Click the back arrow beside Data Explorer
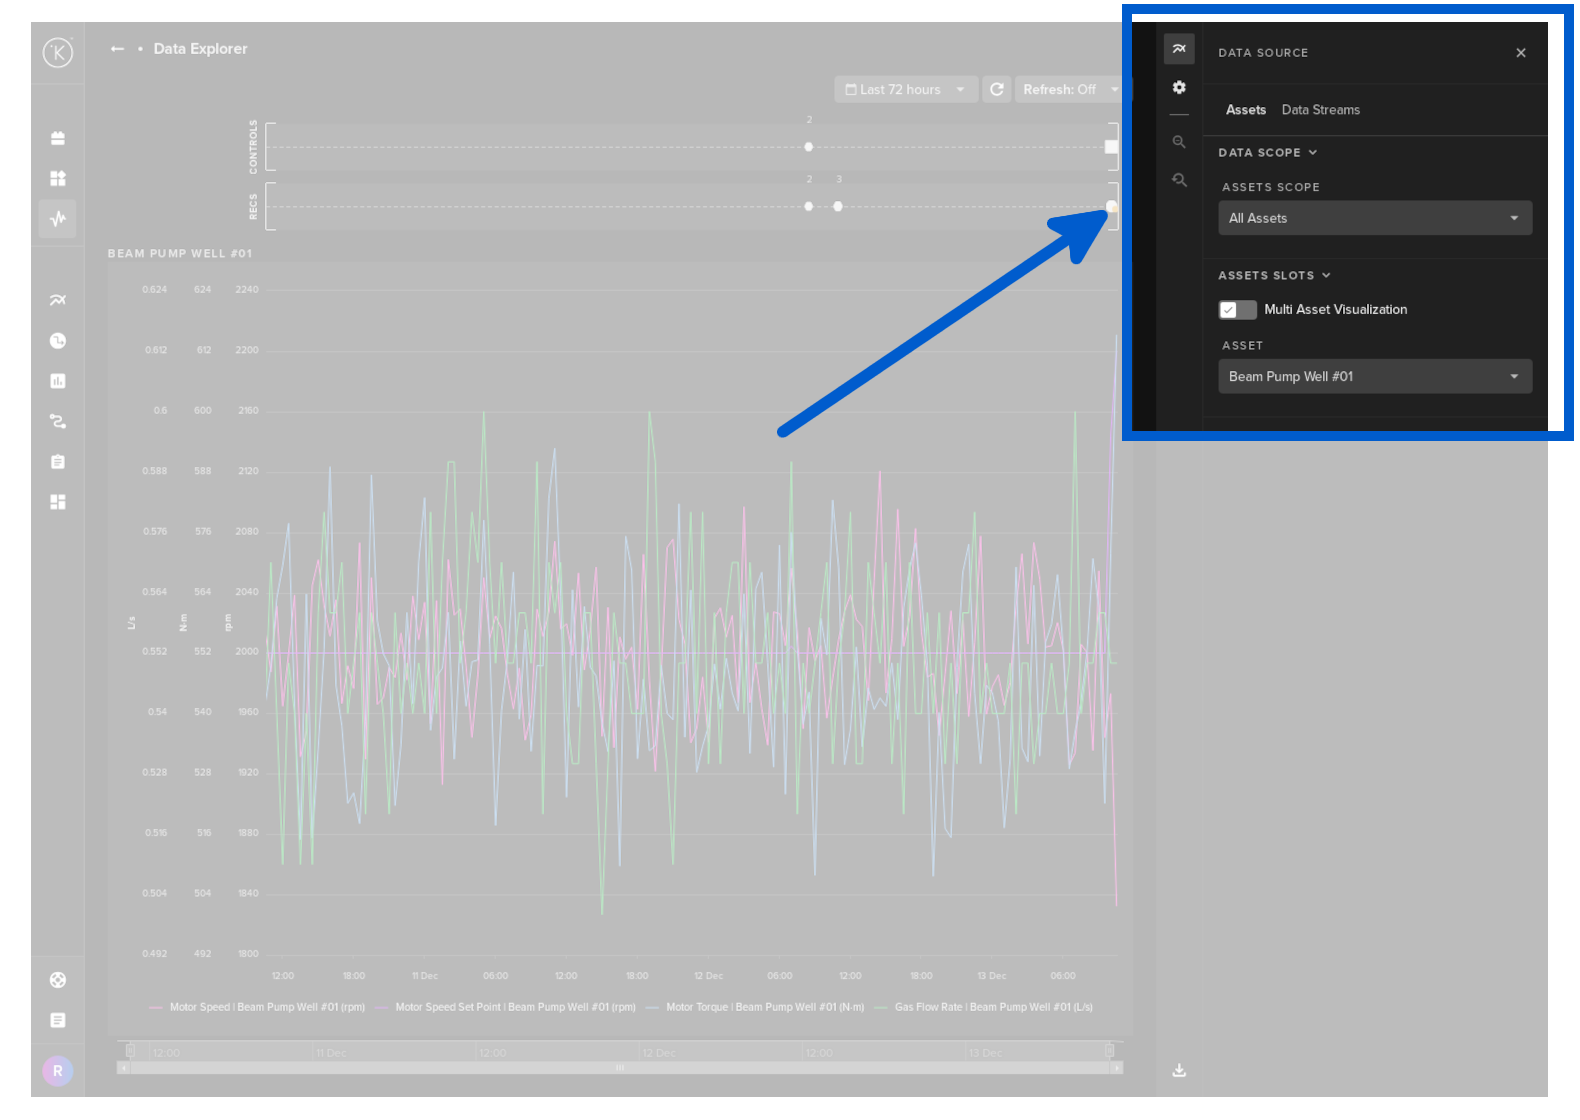 117,49
